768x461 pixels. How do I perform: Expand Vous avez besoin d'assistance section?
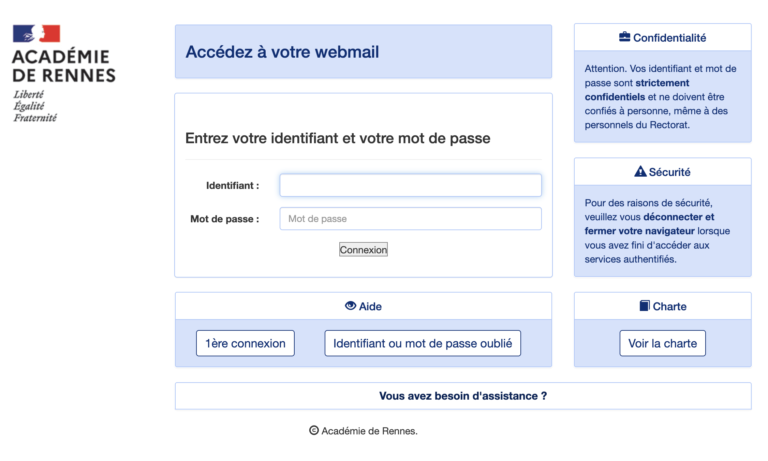tap(463, 396)
